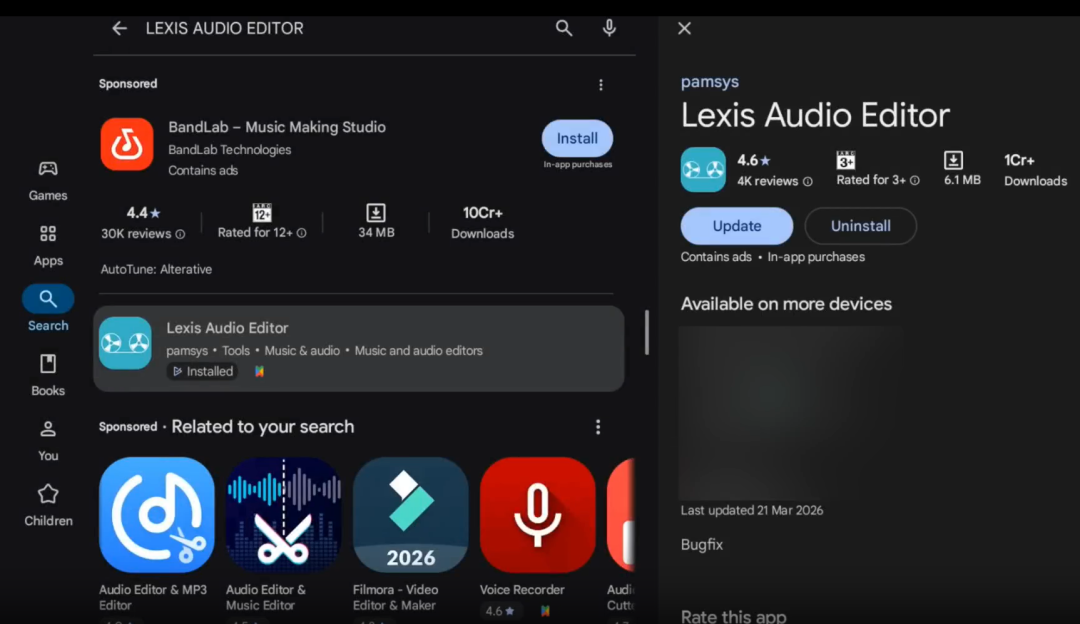The height and width of the screenshot is (624, 1080).
Task: Click the 10Cr+ Downloads text
Action: tap(482, 222)
